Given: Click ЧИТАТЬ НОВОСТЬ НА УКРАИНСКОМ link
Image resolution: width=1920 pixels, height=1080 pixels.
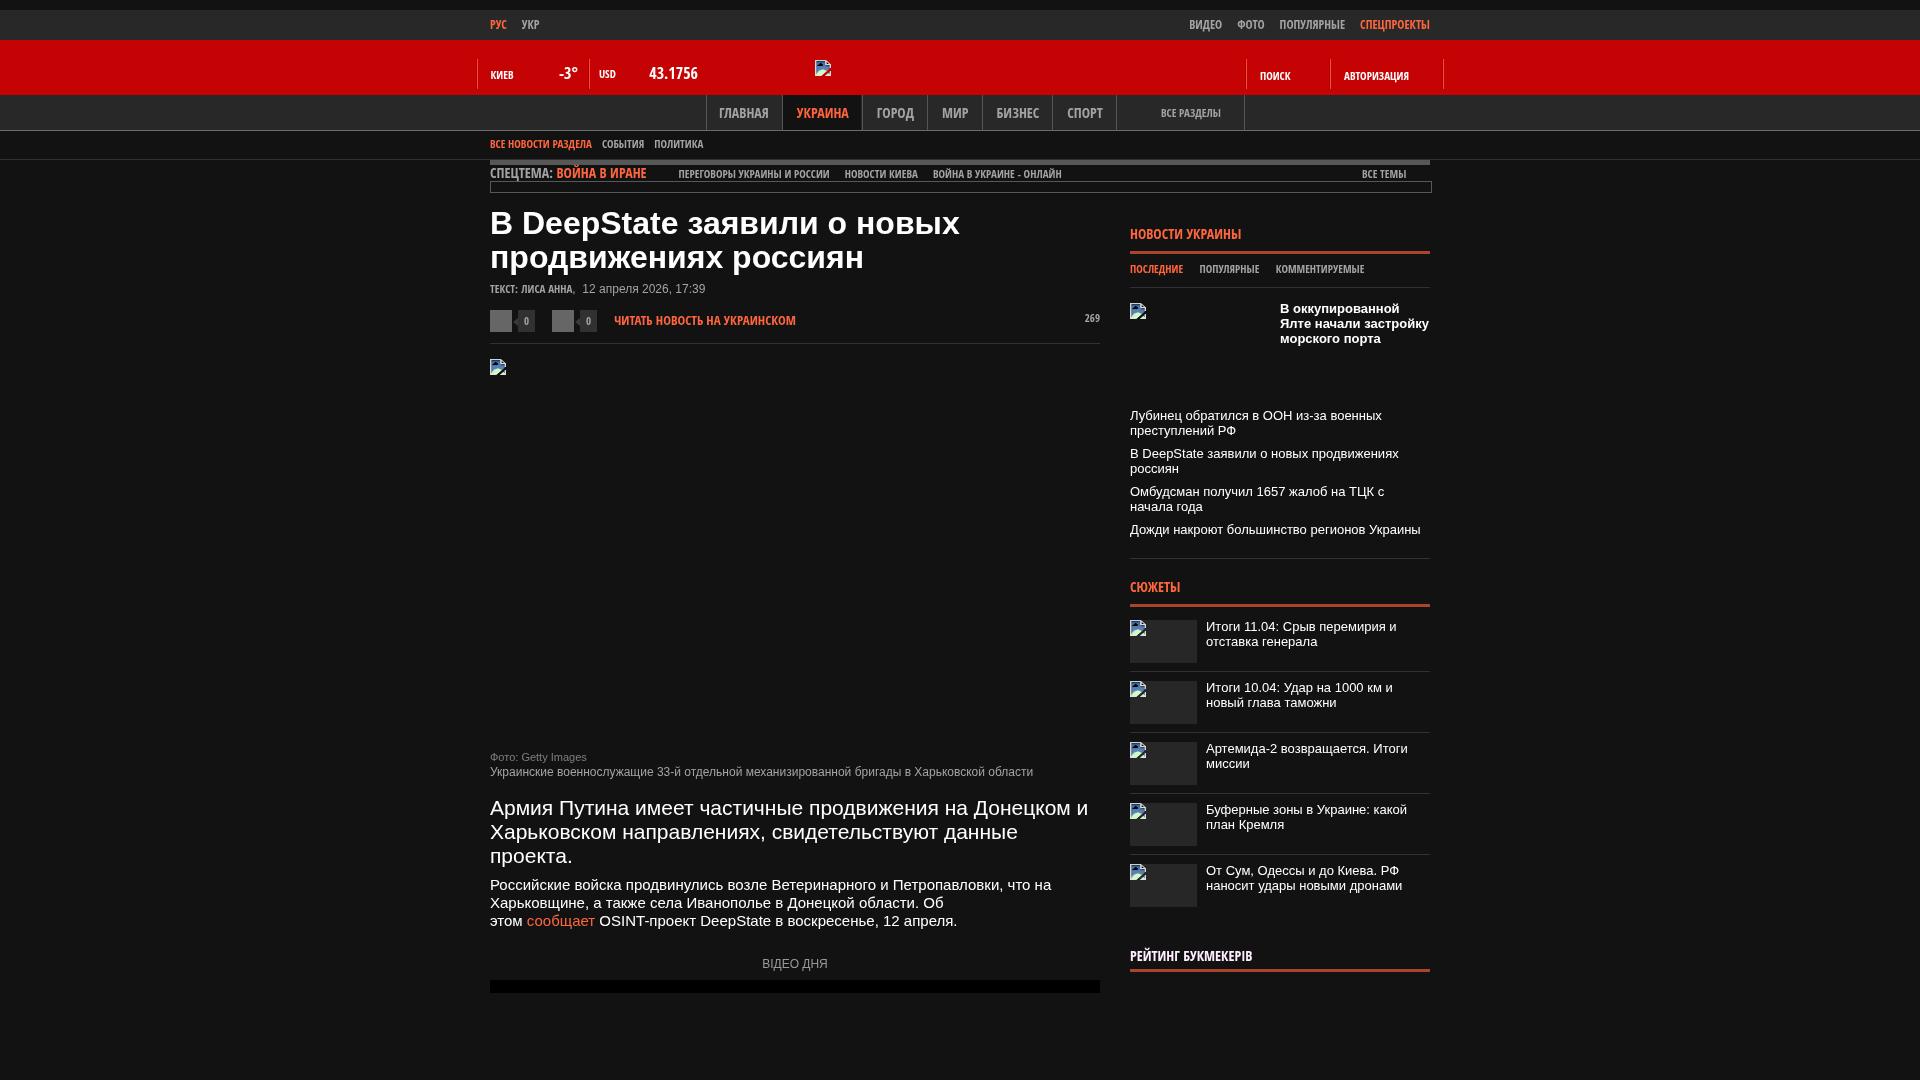Looking at the screenshot, I should click(704, 321).
